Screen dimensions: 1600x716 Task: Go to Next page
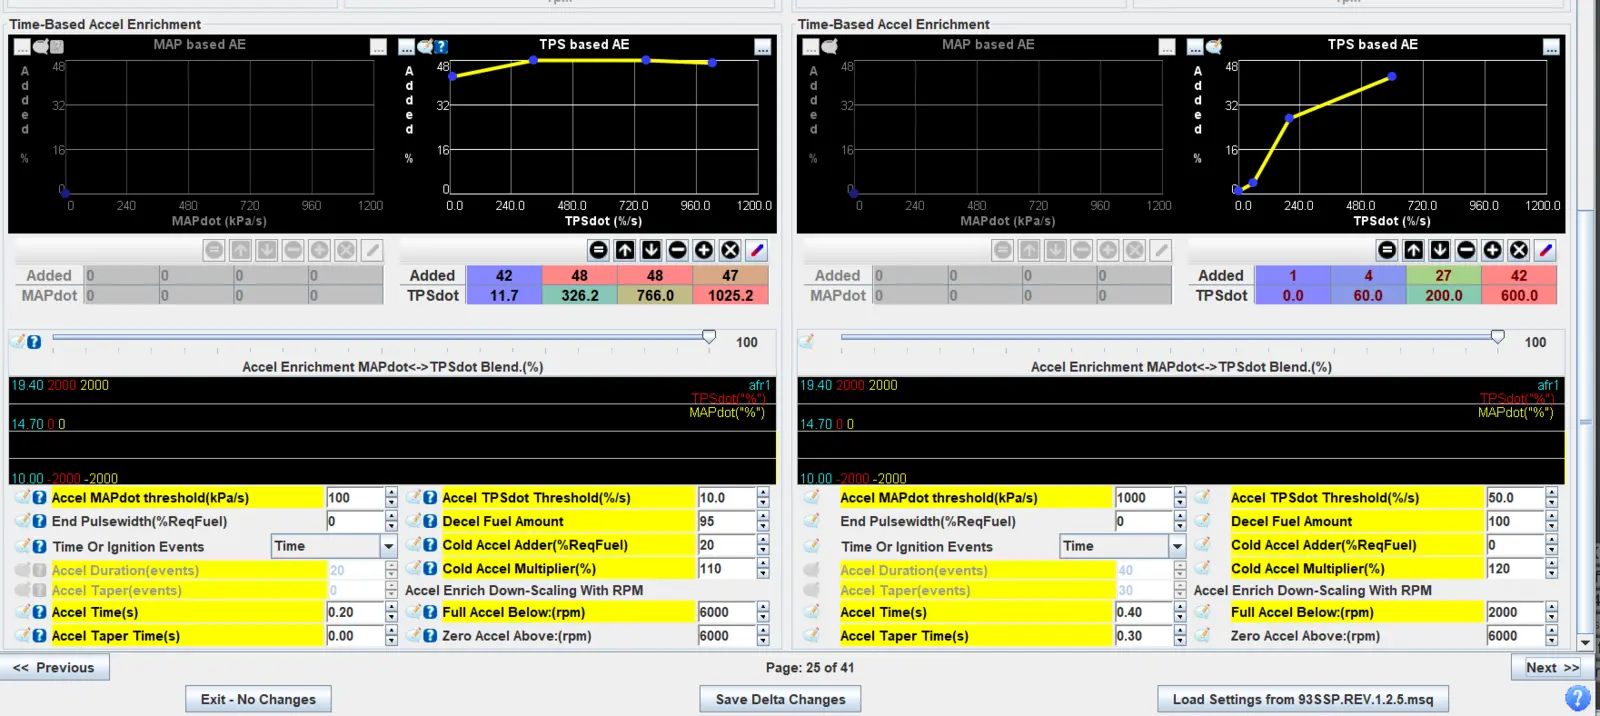coord(1552,667)
